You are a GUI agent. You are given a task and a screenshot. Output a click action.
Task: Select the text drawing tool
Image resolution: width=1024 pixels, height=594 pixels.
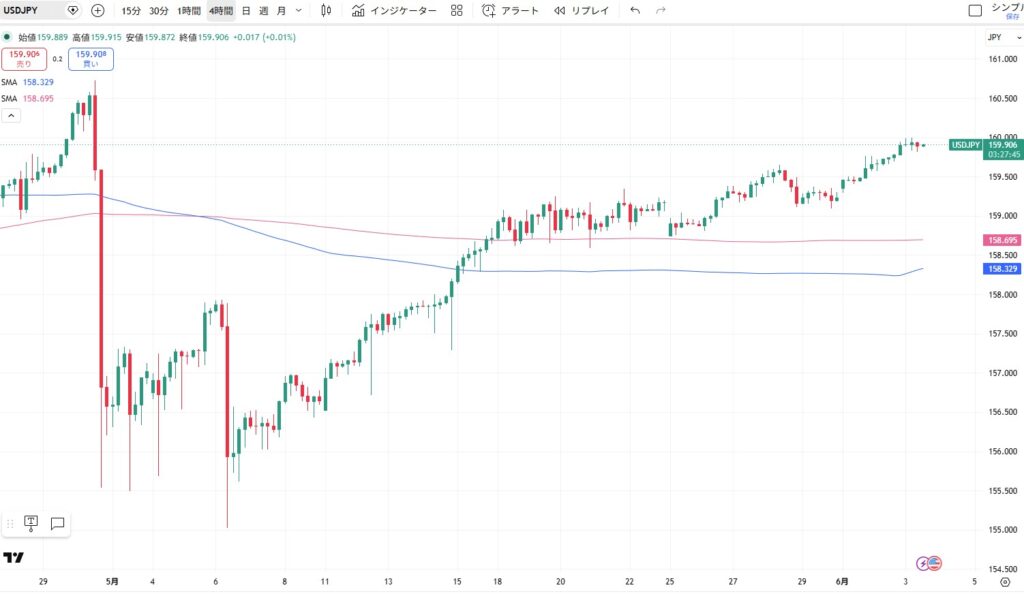tap(31, 523)
